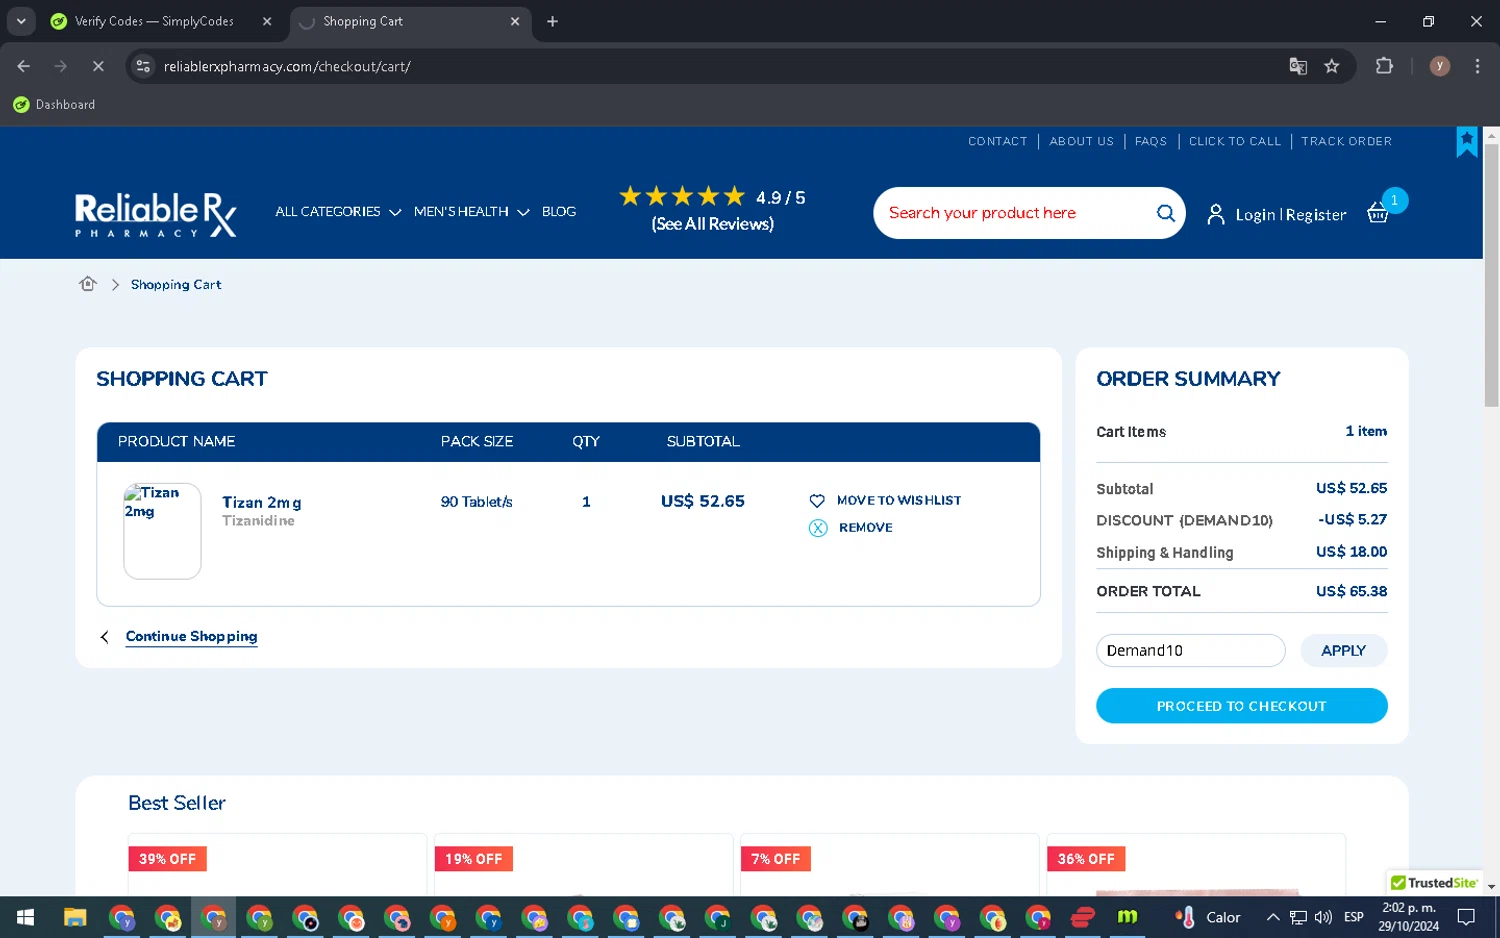The width and height of the screenshot is (1500, 938).
Task: Open the About Us link
Action: pos(1081,142)
